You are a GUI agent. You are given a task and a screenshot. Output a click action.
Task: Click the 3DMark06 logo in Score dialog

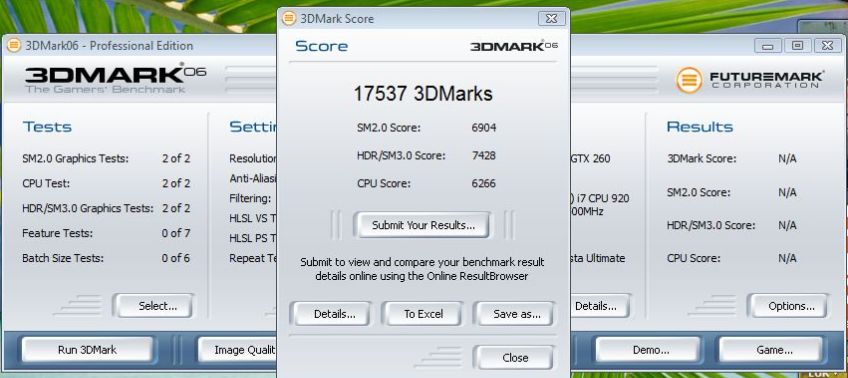pos(514,46)
